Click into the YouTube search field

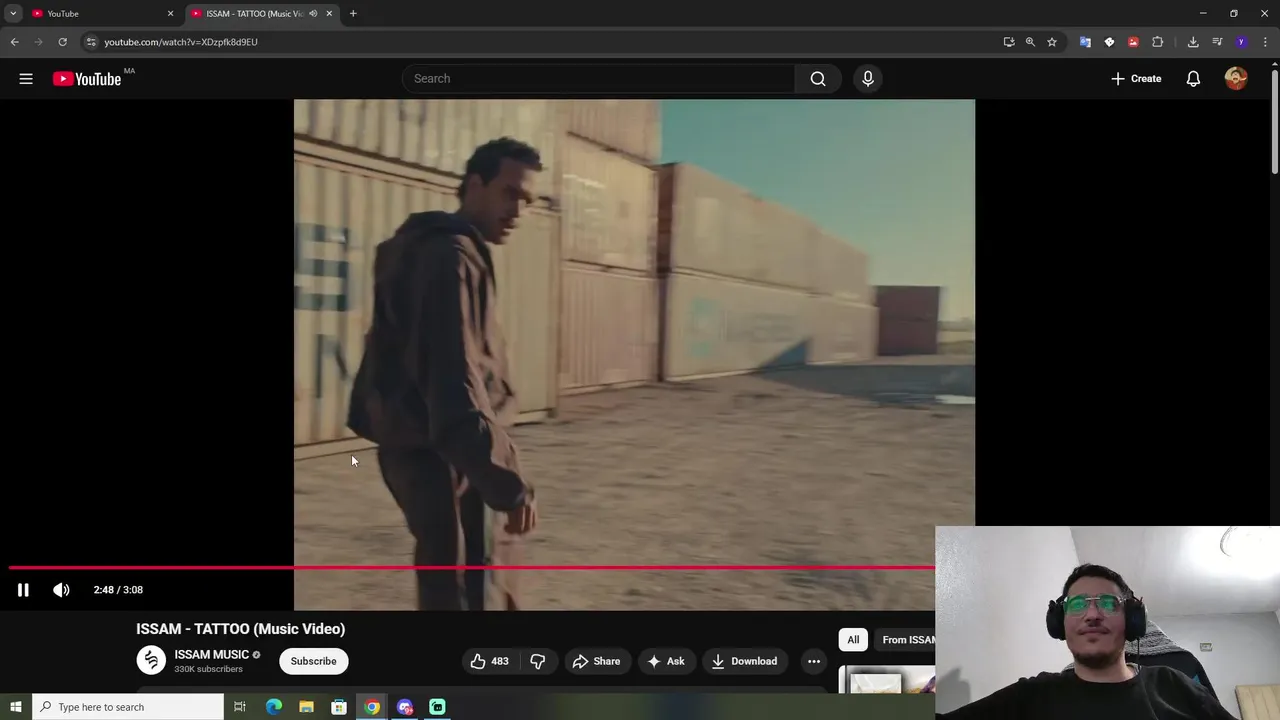(x=600, y=79)
